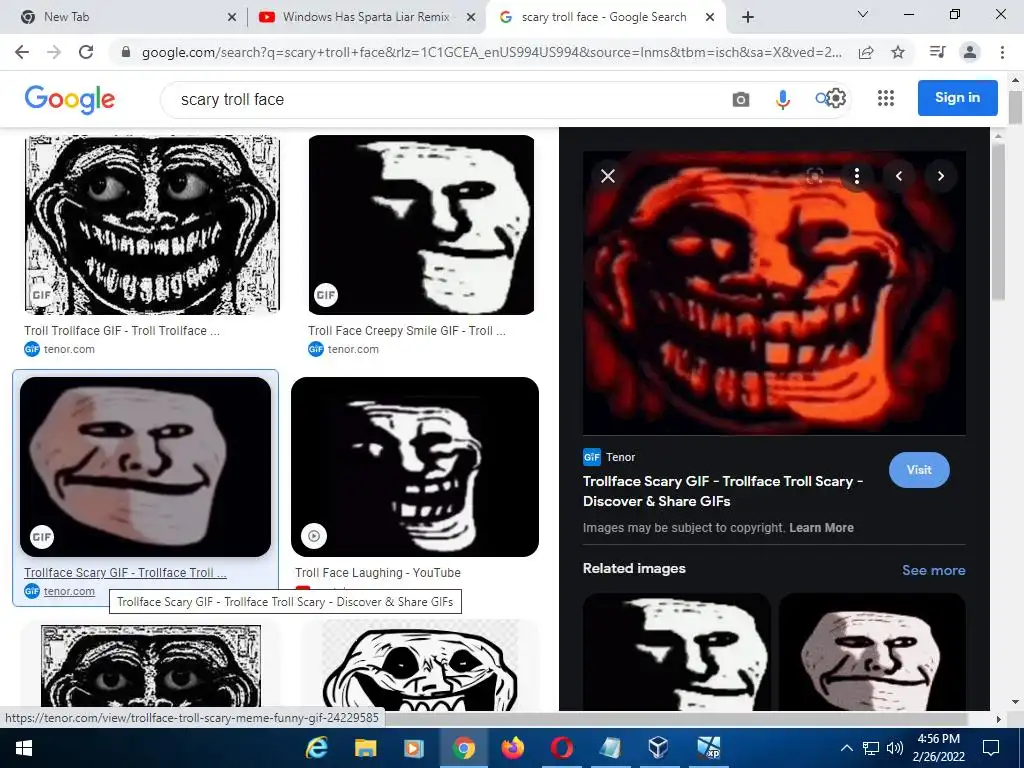Click the page vertical scrollbar thumb
The height and width of the screenshot is (768, 1024).
coord(1015,106)
